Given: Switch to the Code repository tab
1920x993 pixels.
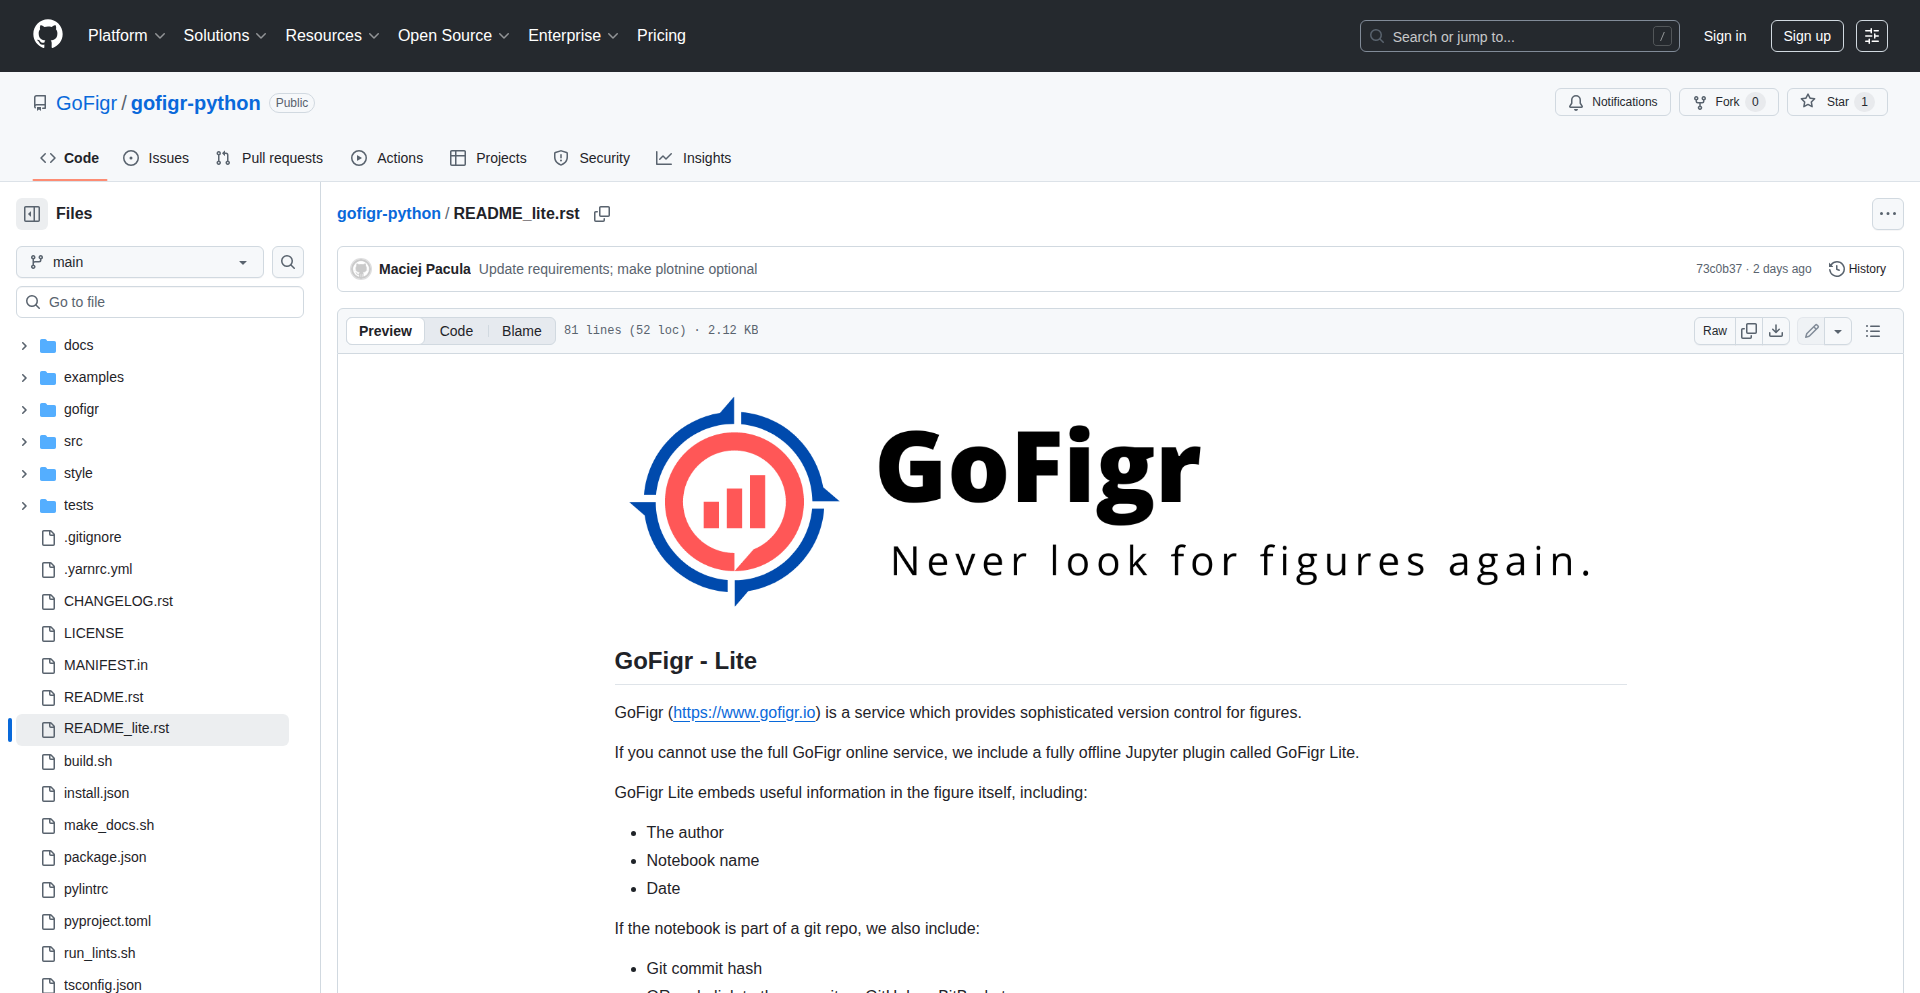Looking at the screenshot, I should 70,158.
